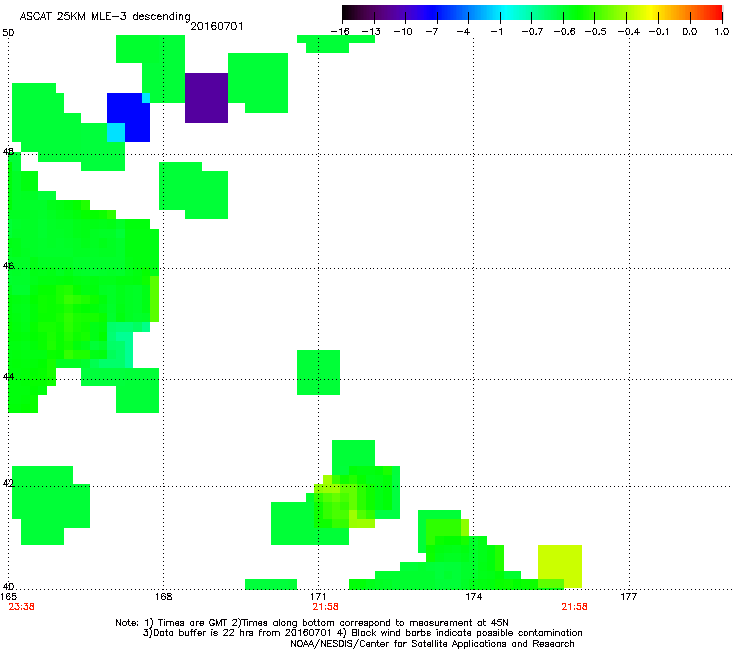Click the date label 20160701

217,26
